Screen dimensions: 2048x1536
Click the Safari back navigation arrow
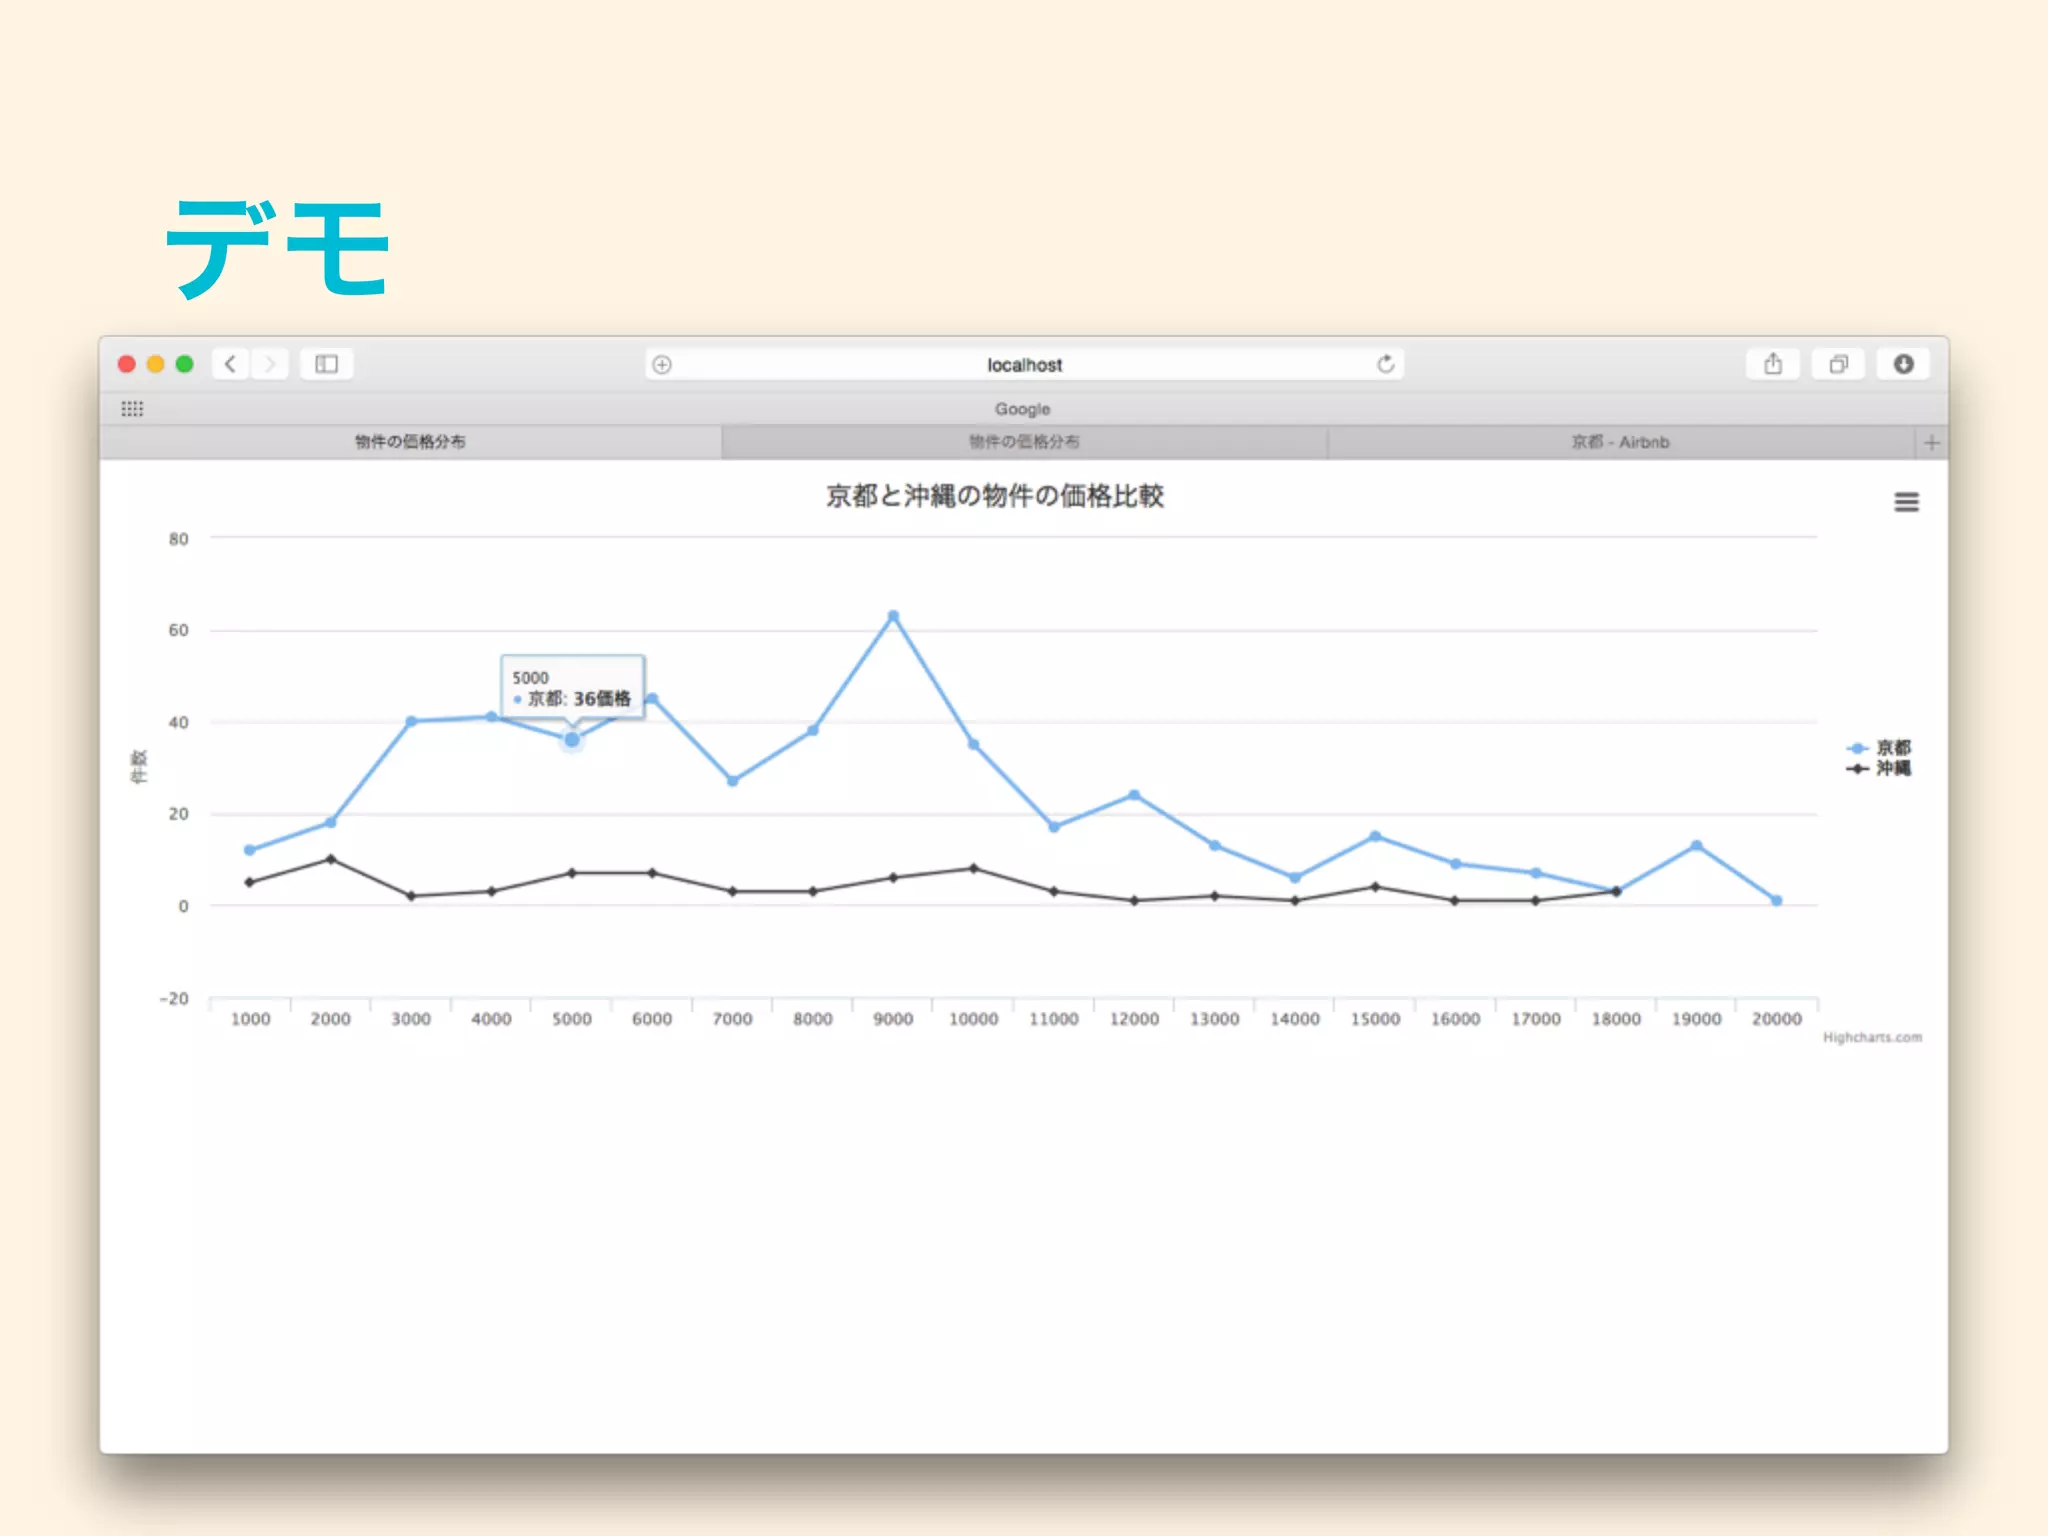coord(231,364)
